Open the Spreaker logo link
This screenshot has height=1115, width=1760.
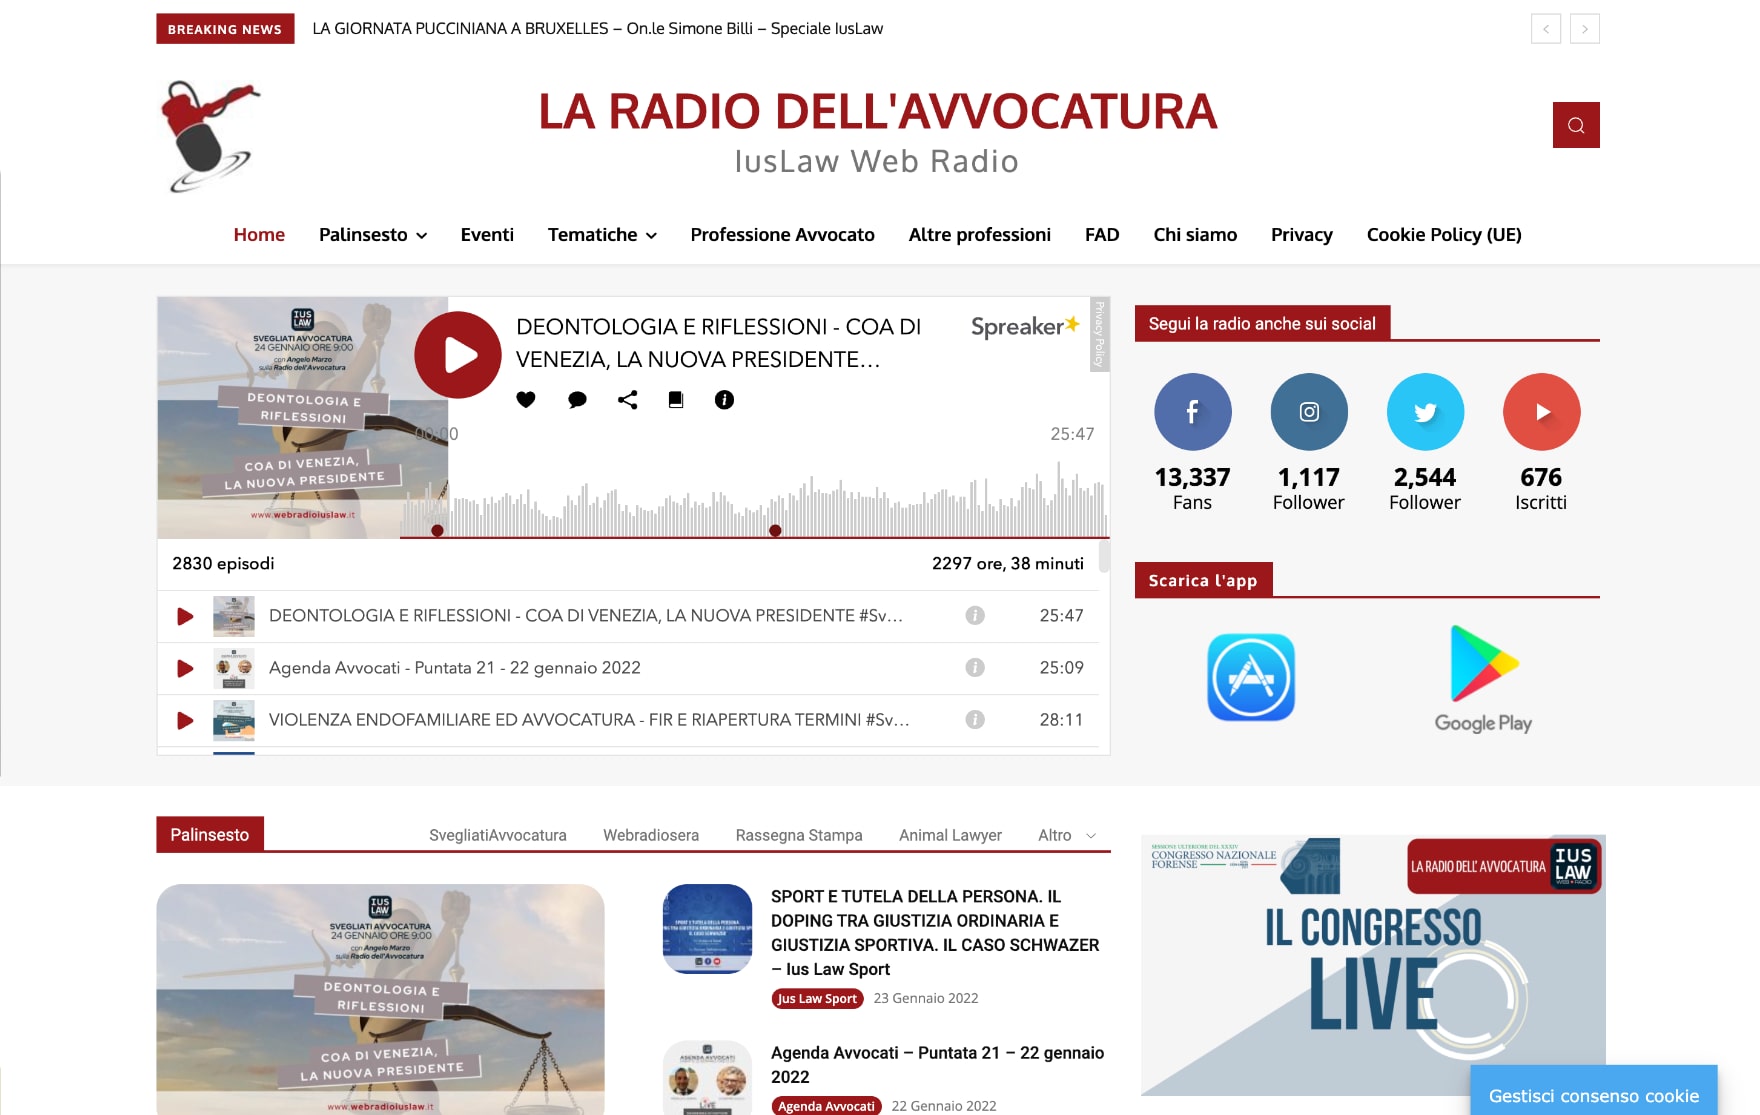(1025, 326)
